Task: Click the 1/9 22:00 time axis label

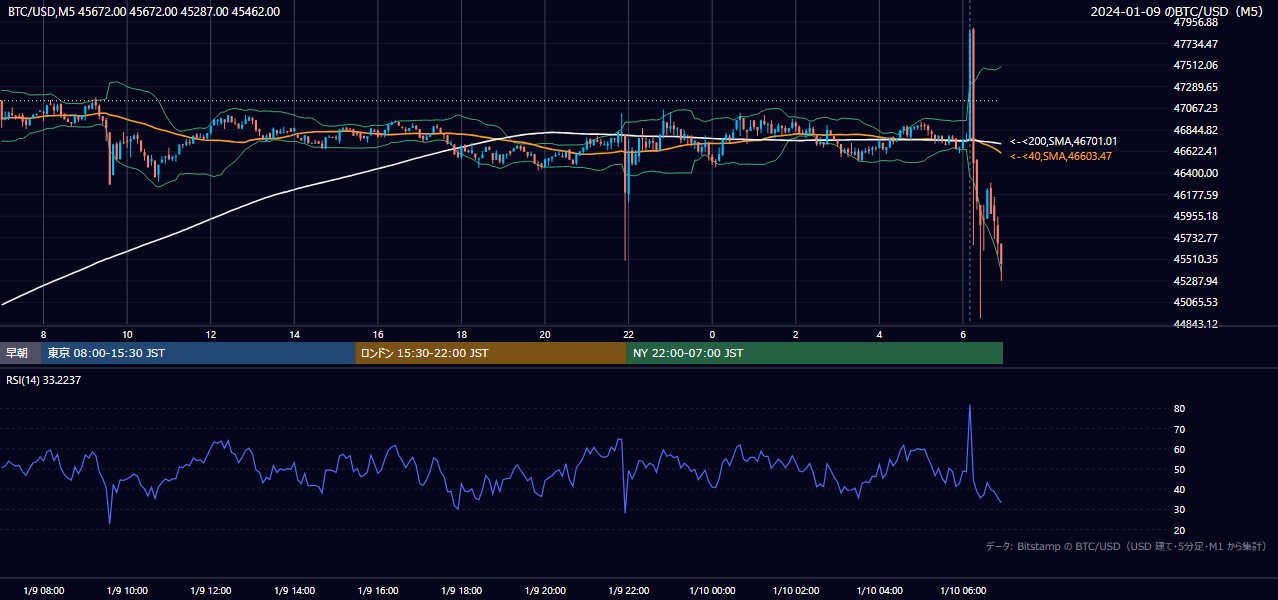Action: (629, 591)
